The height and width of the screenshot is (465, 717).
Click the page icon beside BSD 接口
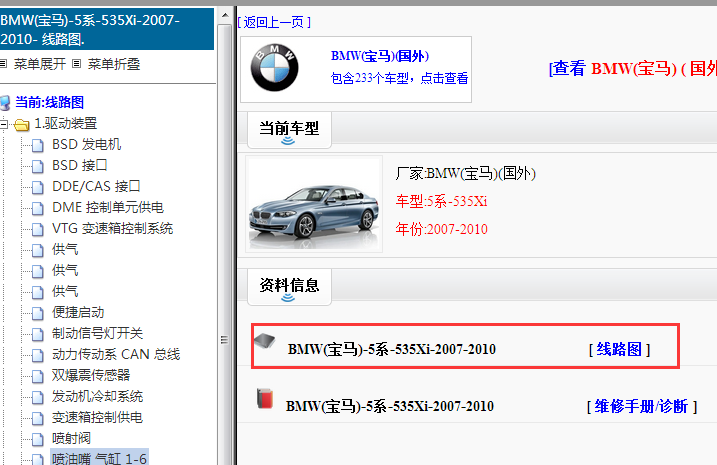coord(38,166)
